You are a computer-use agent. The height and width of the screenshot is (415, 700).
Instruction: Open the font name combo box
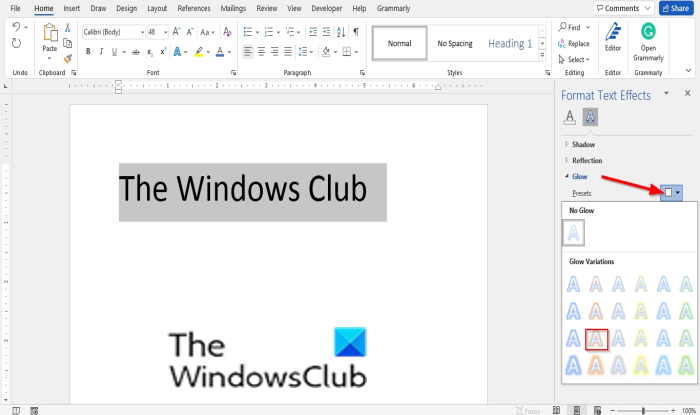114,32
